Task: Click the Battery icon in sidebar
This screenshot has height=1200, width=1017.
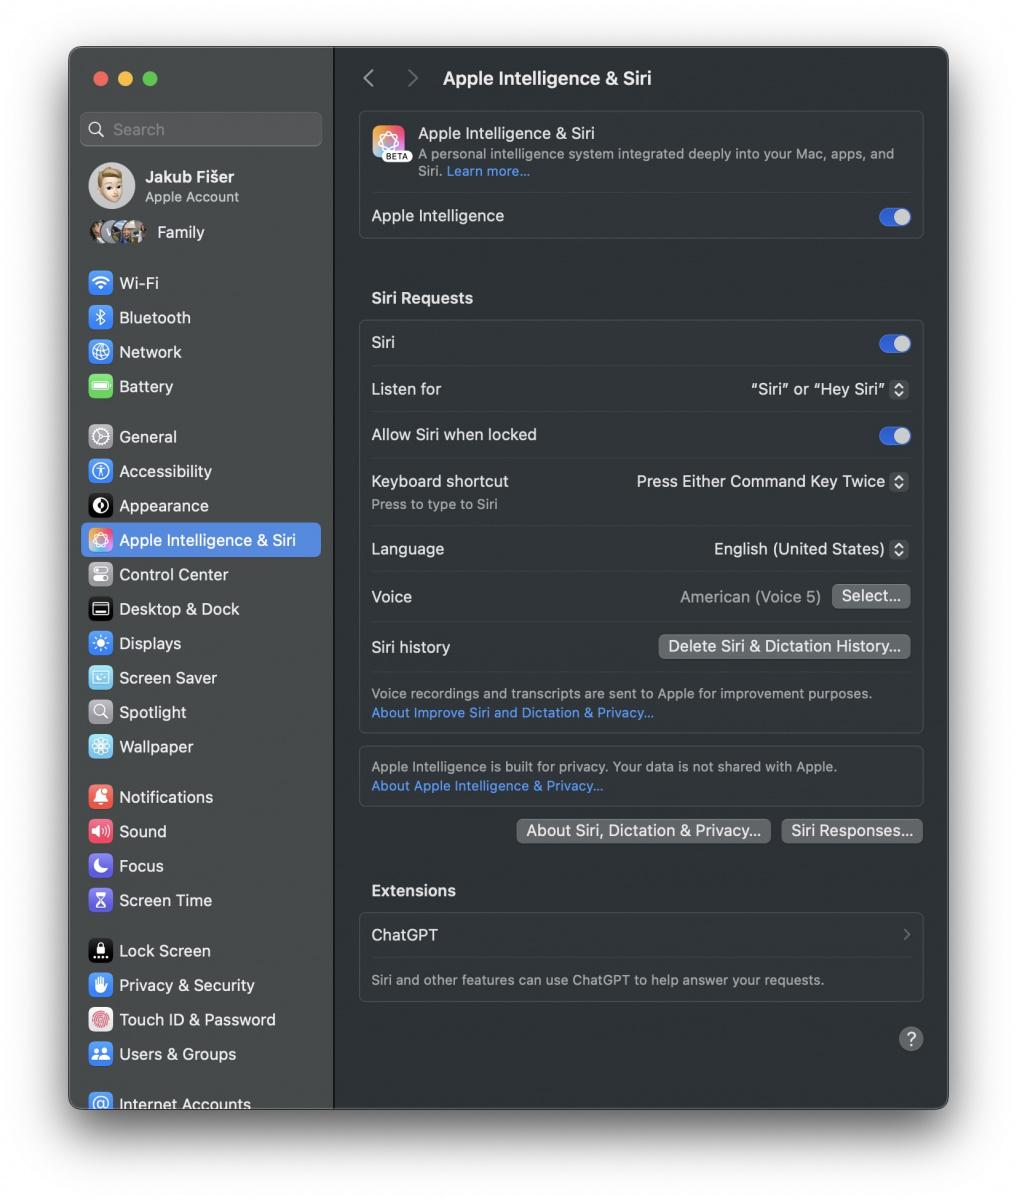Action: point(100,387)
